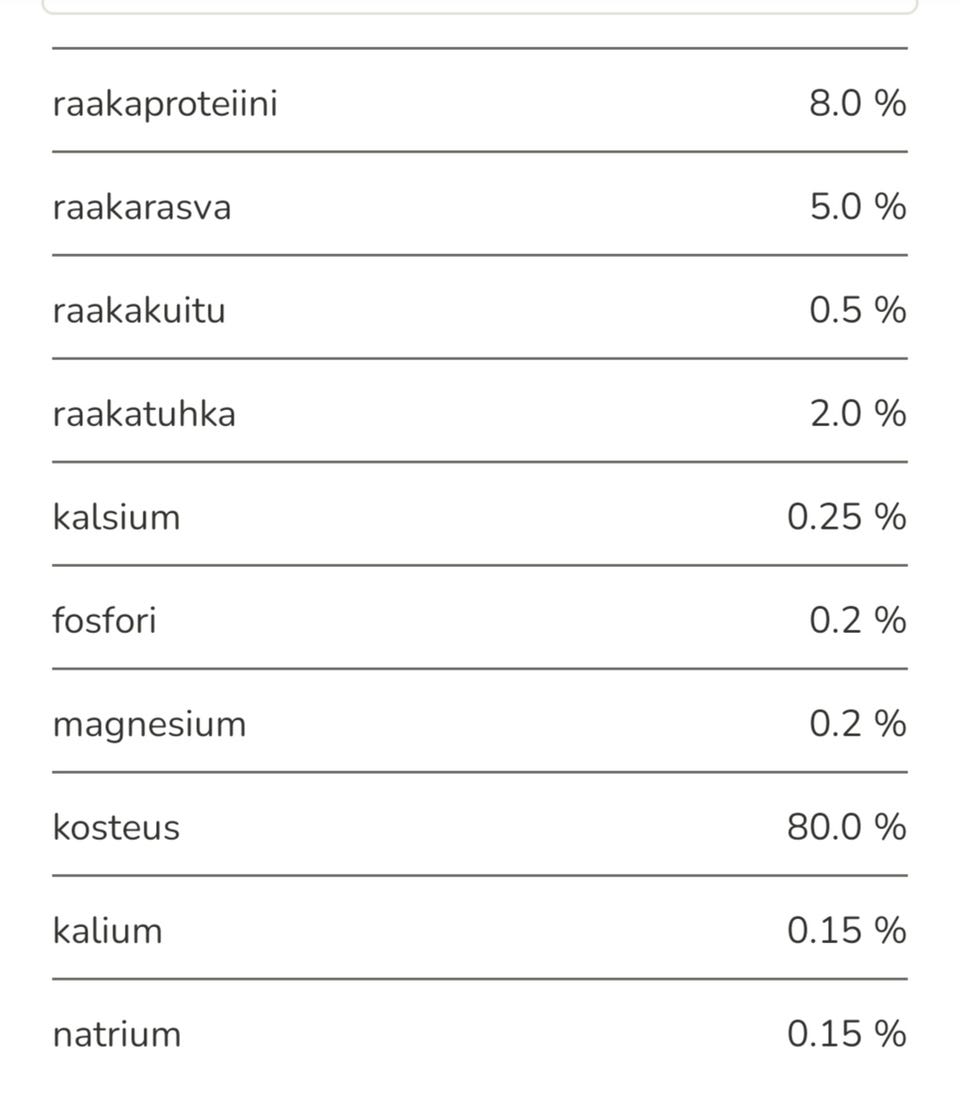
Task: Click the raakarasva label
Action: click(142, 207)
